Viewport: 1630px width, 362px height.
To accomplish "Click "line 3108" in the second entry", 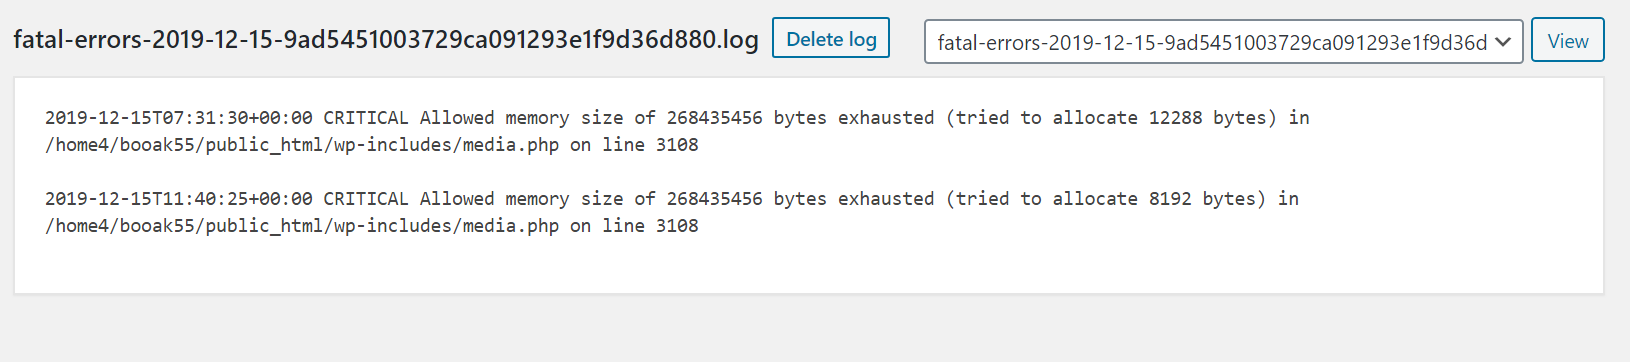I will 650,226.
